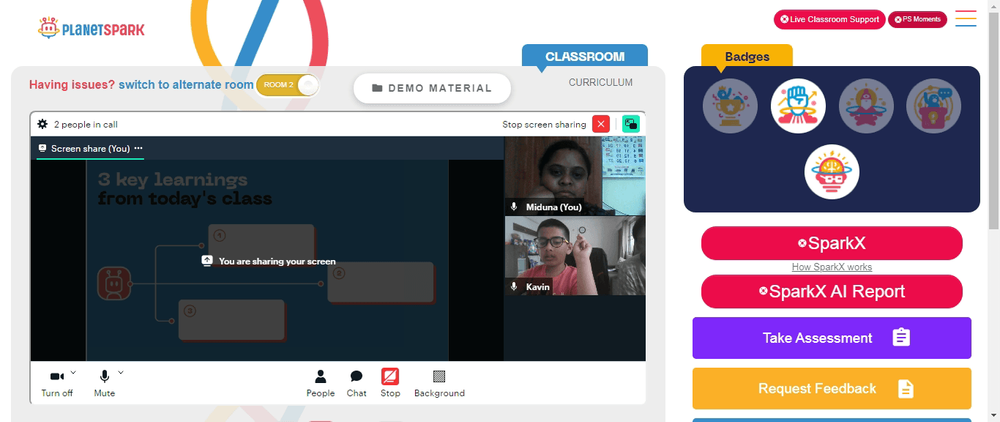Open the People panel
1000x422 pixels.
[x=320, y=384]
